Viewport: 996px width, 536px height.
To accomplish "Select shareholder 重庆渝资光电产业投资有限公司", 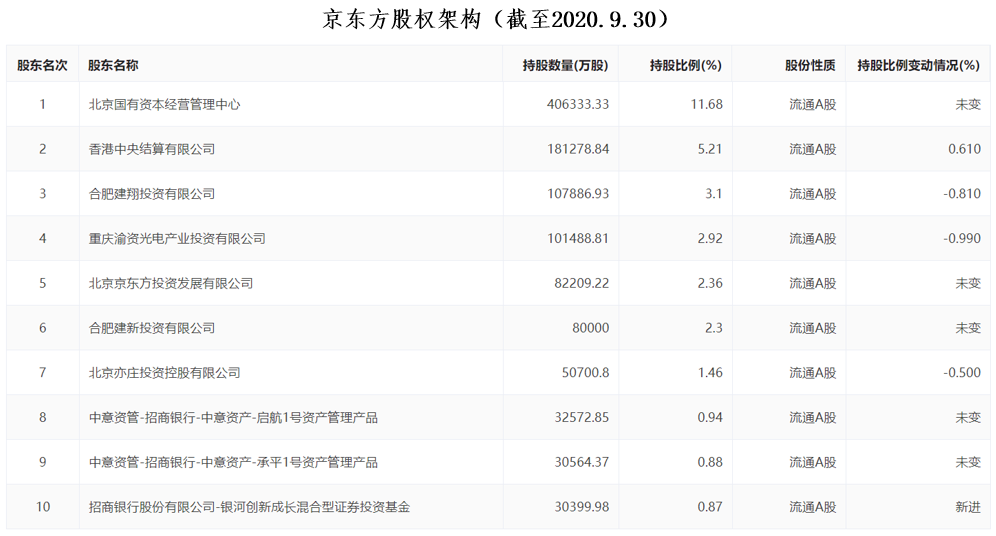I will pos(177,239).
